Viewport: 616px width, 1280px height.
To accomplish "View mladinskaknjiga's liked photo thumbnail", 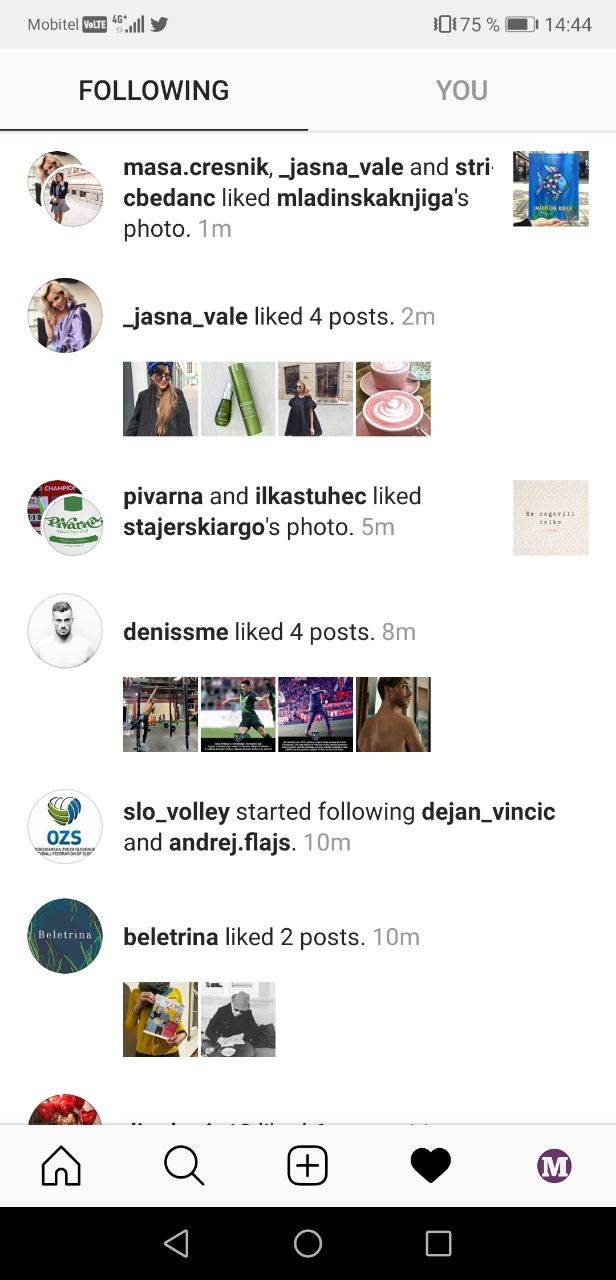I will point(551,189).
